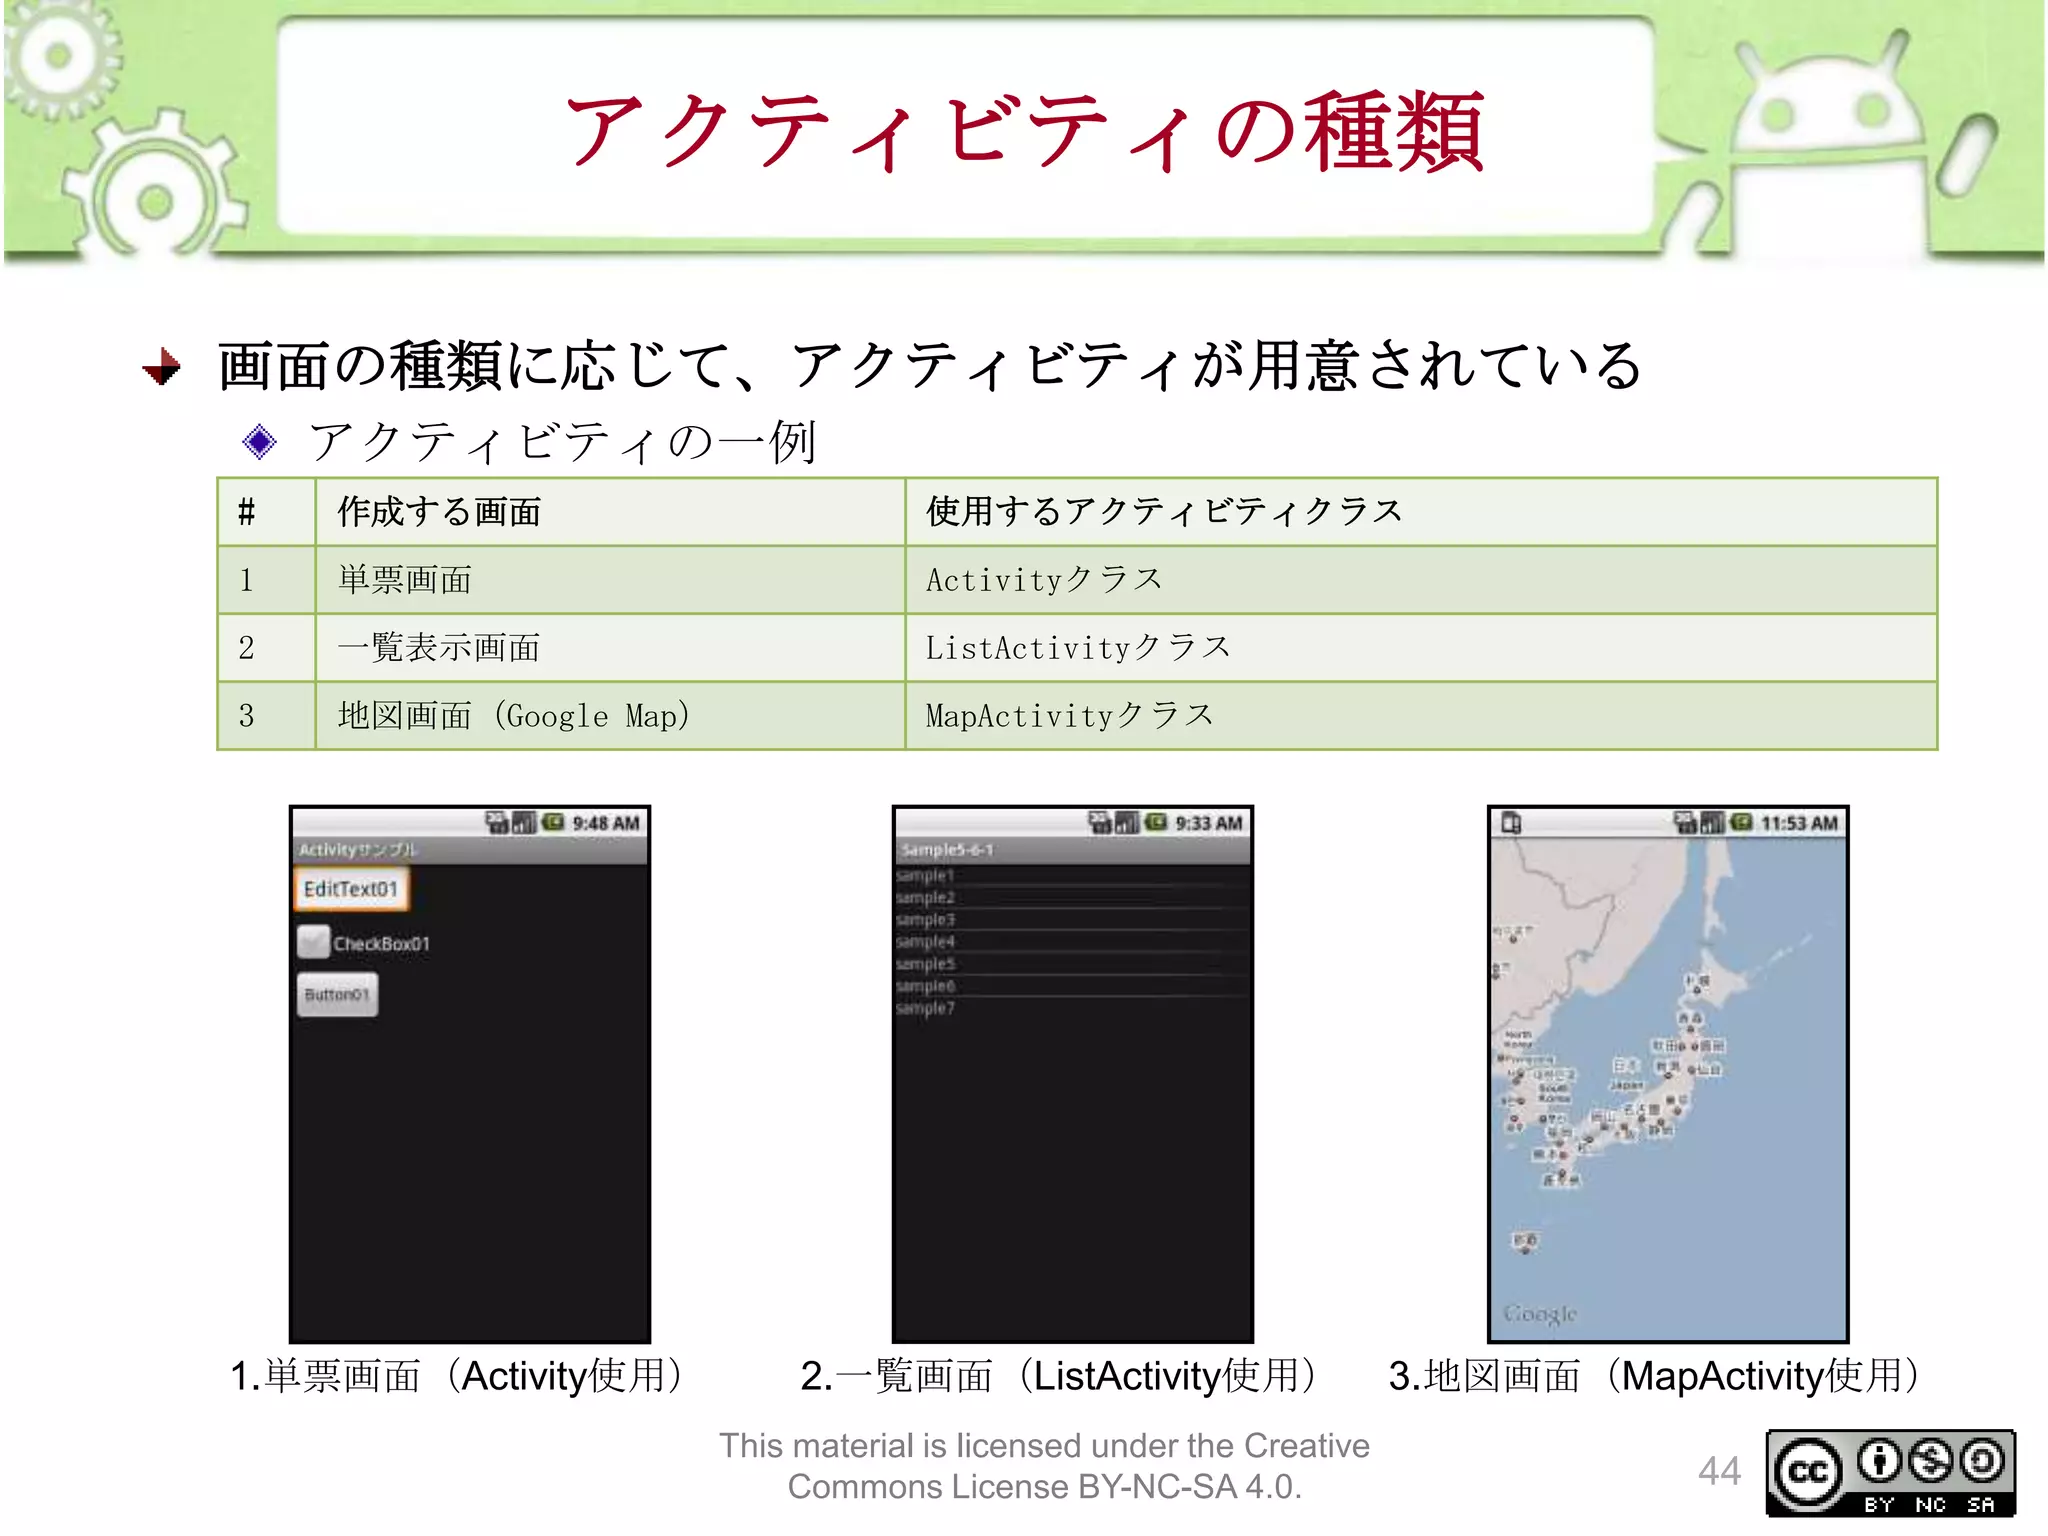Click the Creative Commons license badge
2048x1536 pixels.
1890,1473
